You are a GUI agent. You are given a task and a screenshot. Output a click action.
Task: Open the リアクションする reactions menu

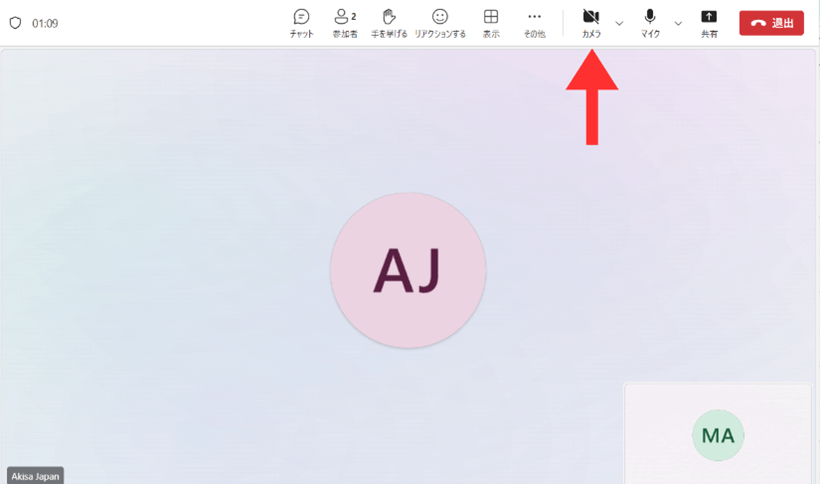click(440, 24)
